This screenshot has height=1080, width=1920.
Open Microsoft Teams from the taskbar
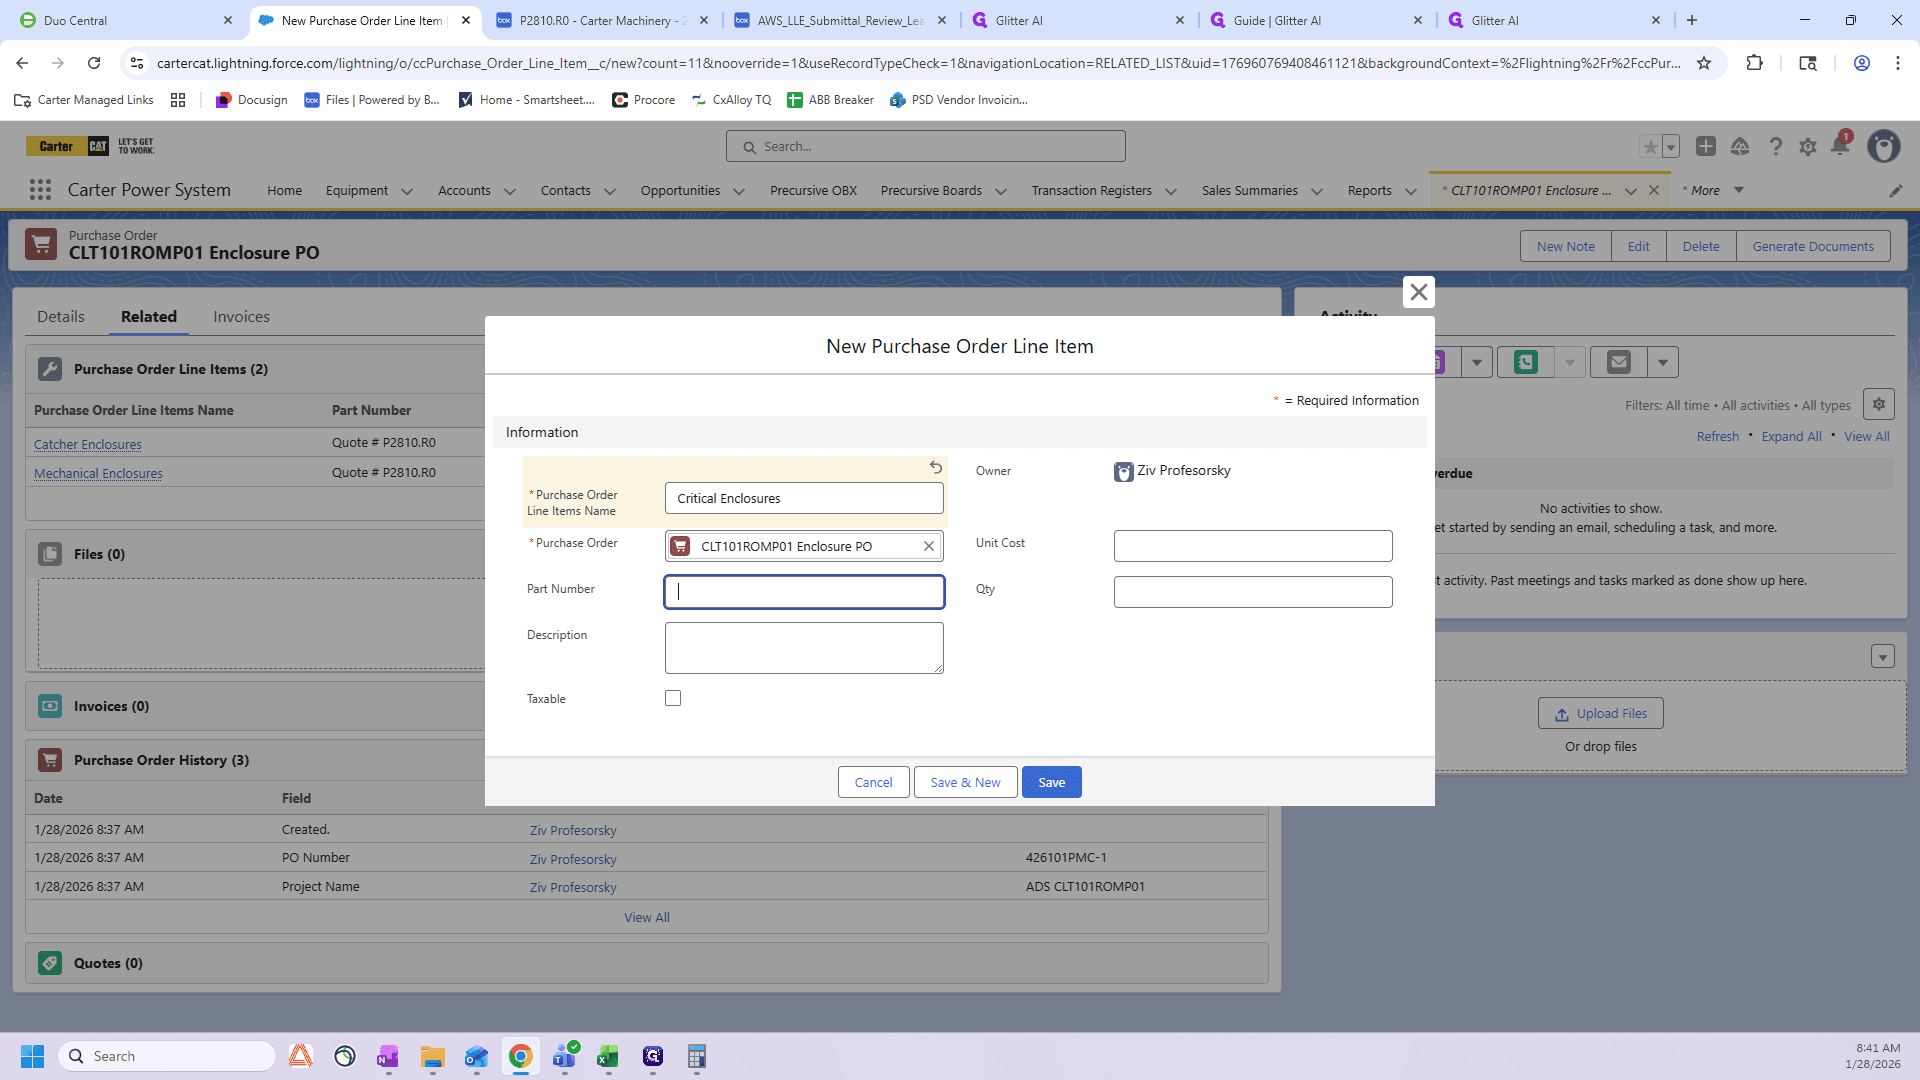point(565,1056)
